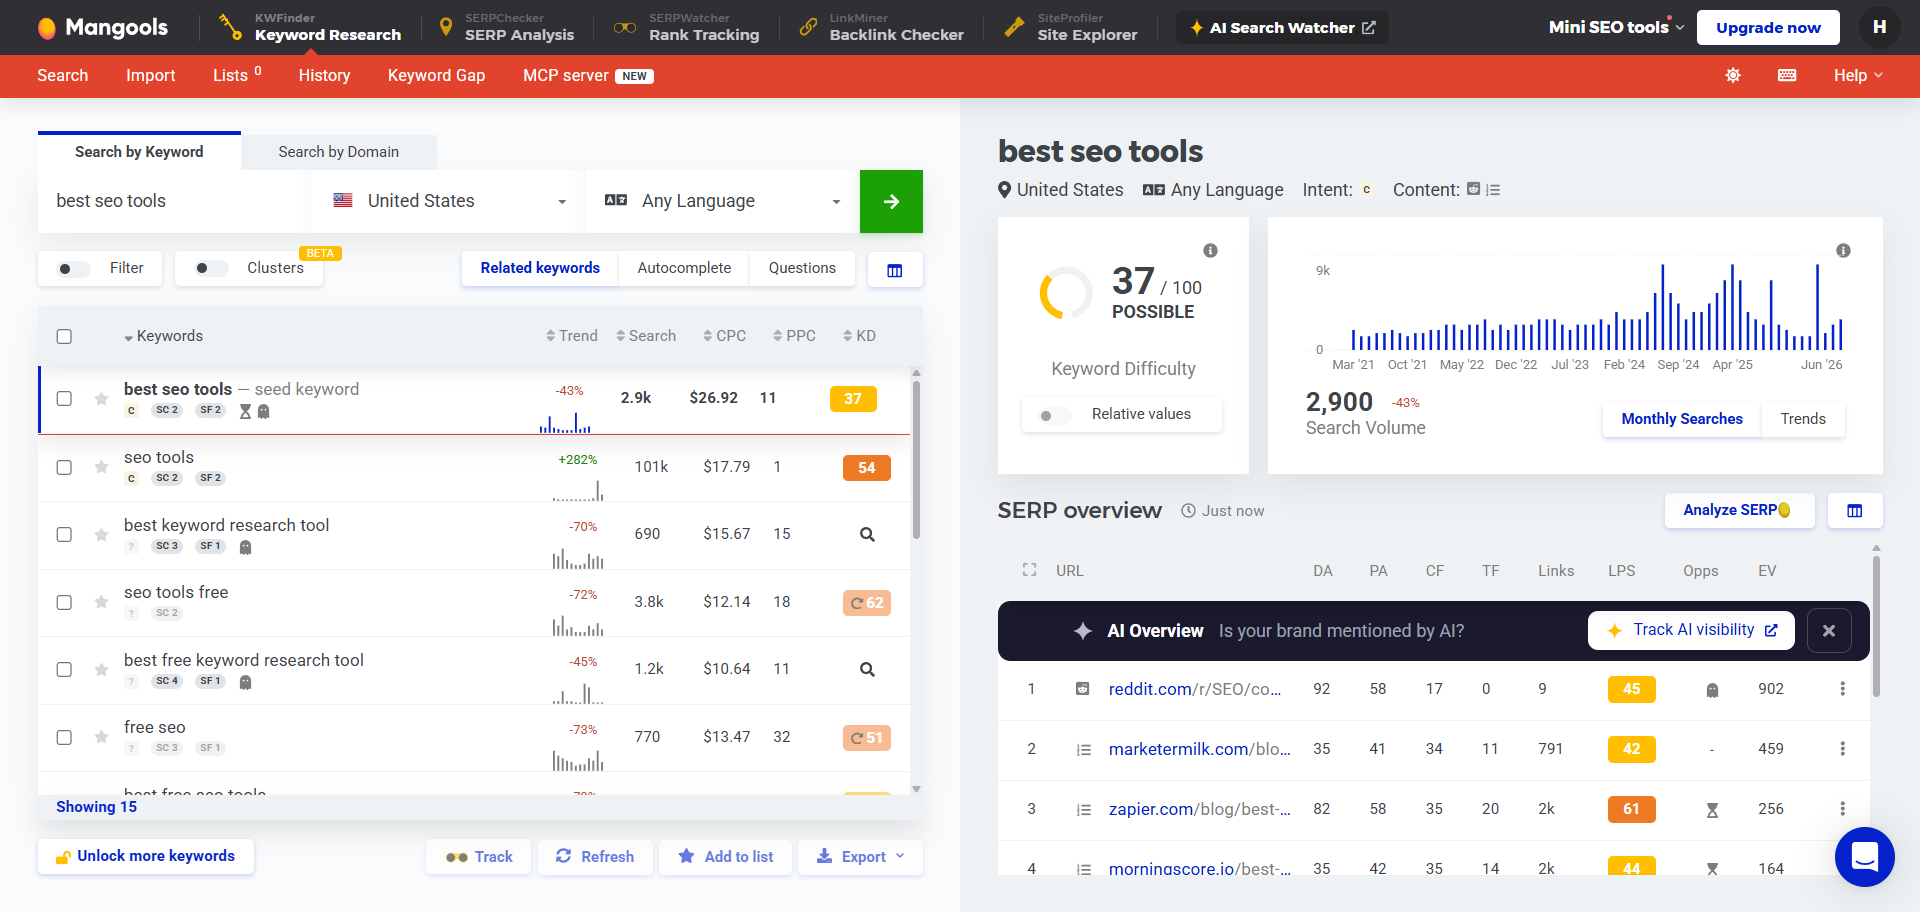Toggle the Filter switch
Screen dimensions: 1920x912
pos(73,269)
